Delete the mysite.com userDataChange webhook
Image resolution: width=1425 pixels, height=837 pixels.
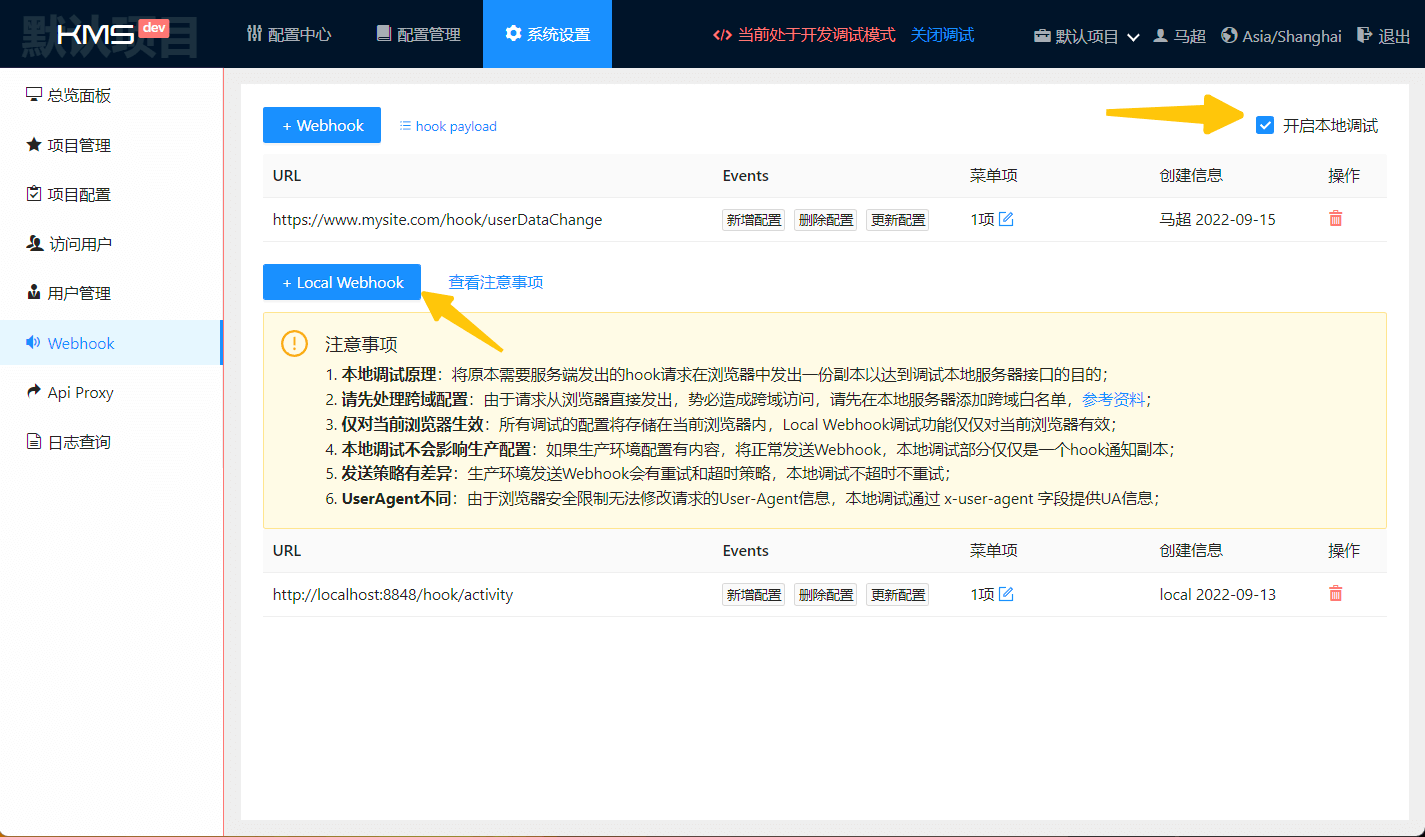[1335, 219]
